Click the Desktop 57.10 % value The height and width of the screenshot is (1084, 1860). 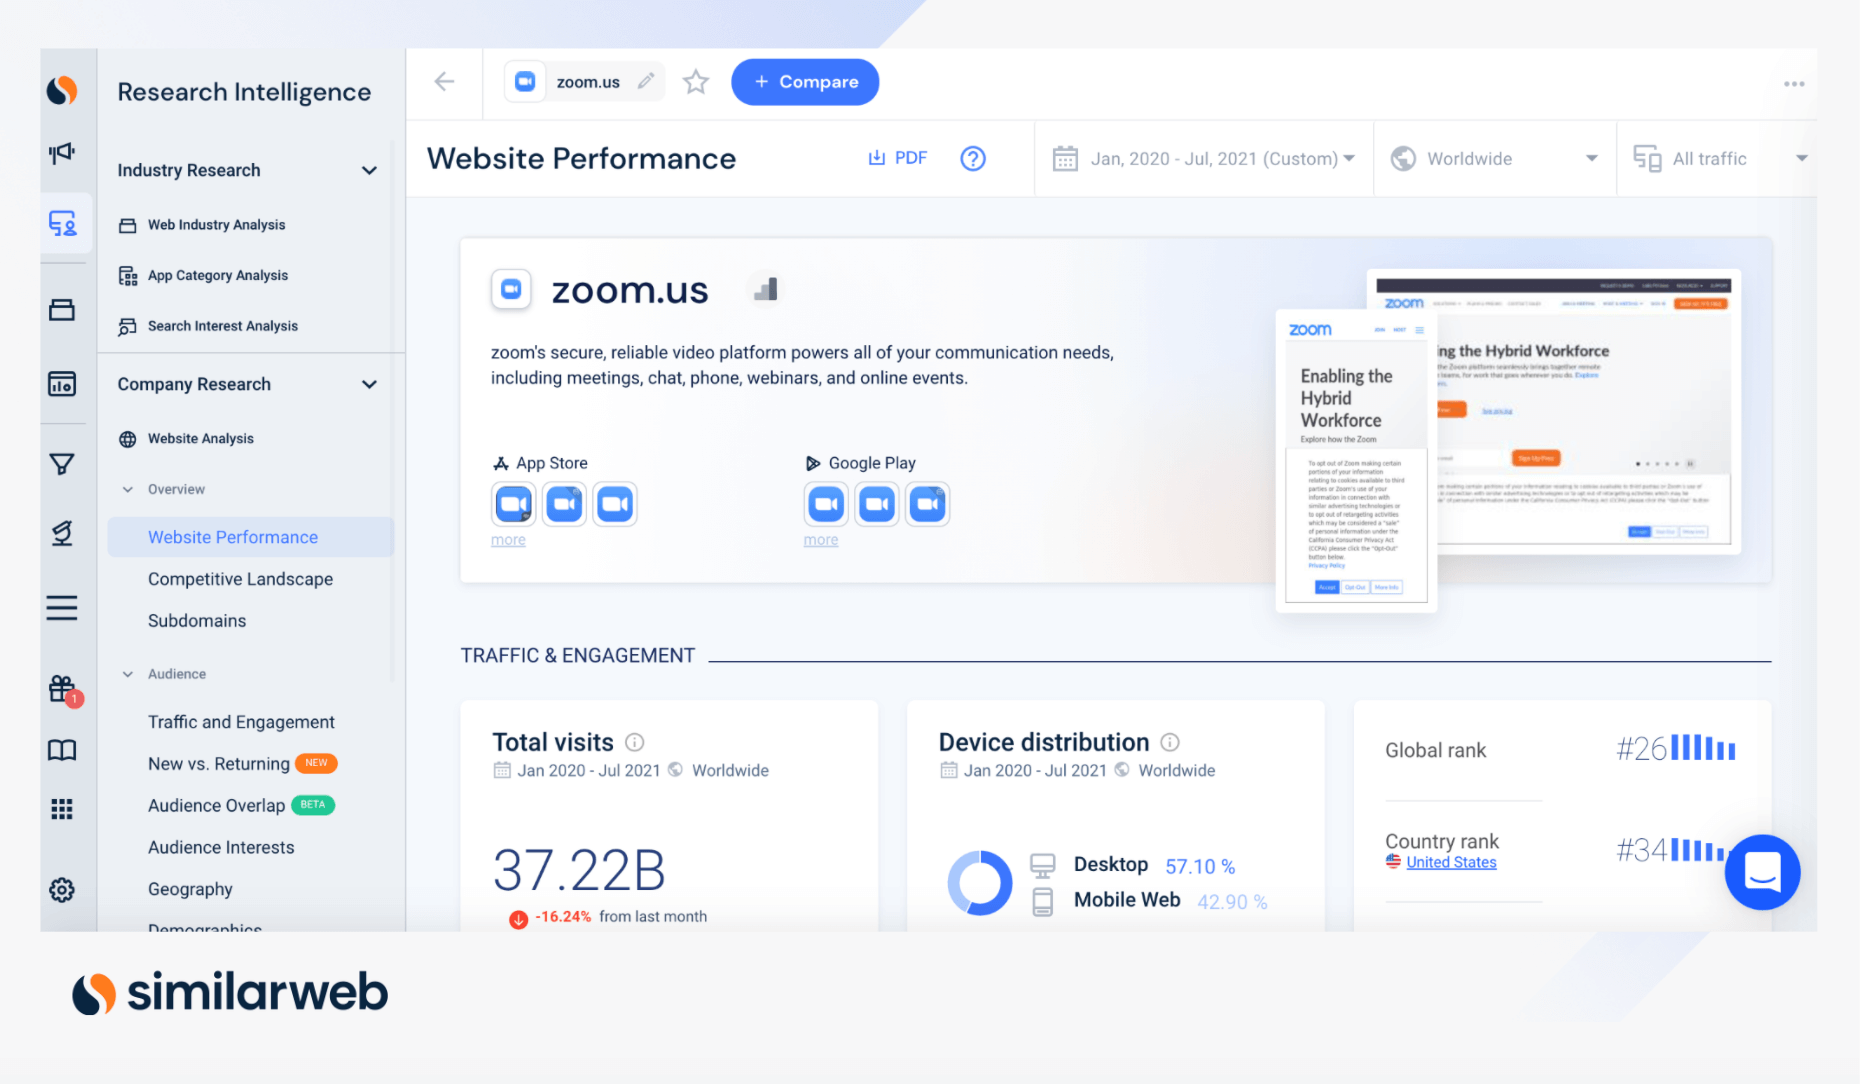coord(1200,867)
